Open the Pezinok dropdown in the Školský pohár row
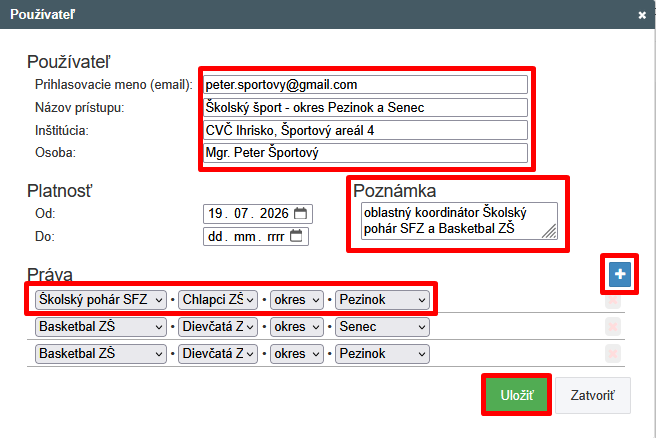The height and width of the screenshot is (438, 656). 382,300
